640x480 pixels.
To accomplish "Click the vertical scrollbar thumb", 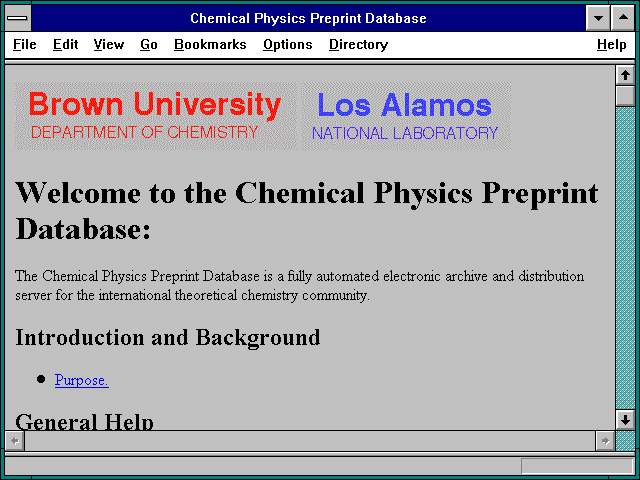I will click(625, 96).
